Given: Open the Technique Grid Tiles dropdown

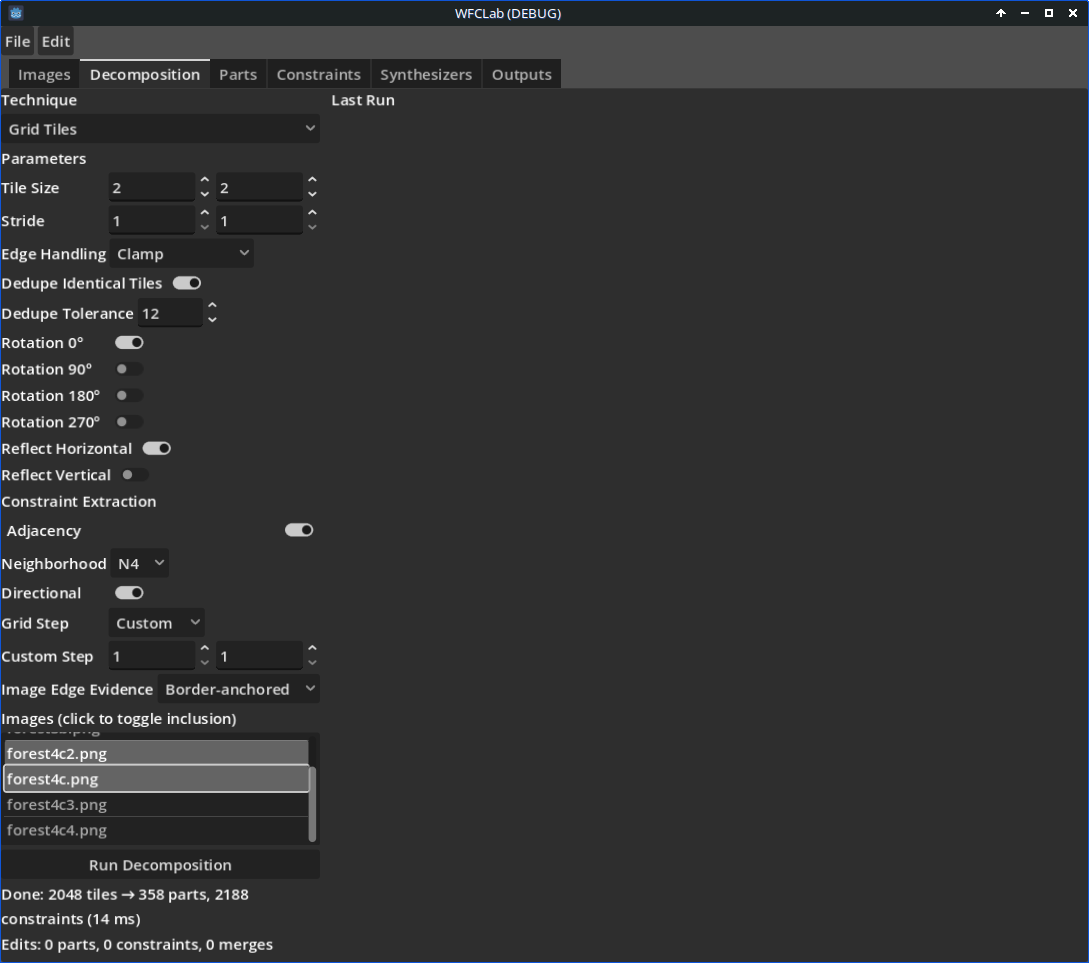Looking at the screenshot, I should coord(160,129).
